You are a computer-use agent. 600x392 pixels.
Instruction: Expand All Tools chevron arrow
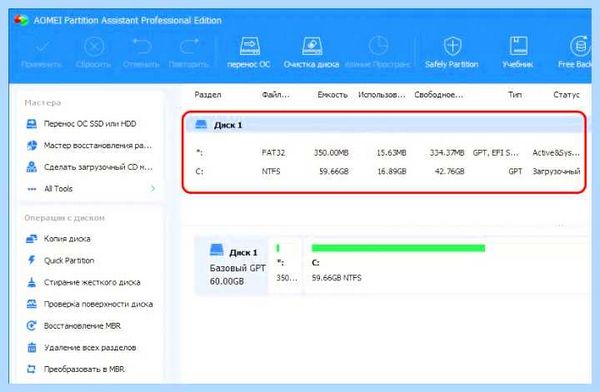click(x=153, y=188)
